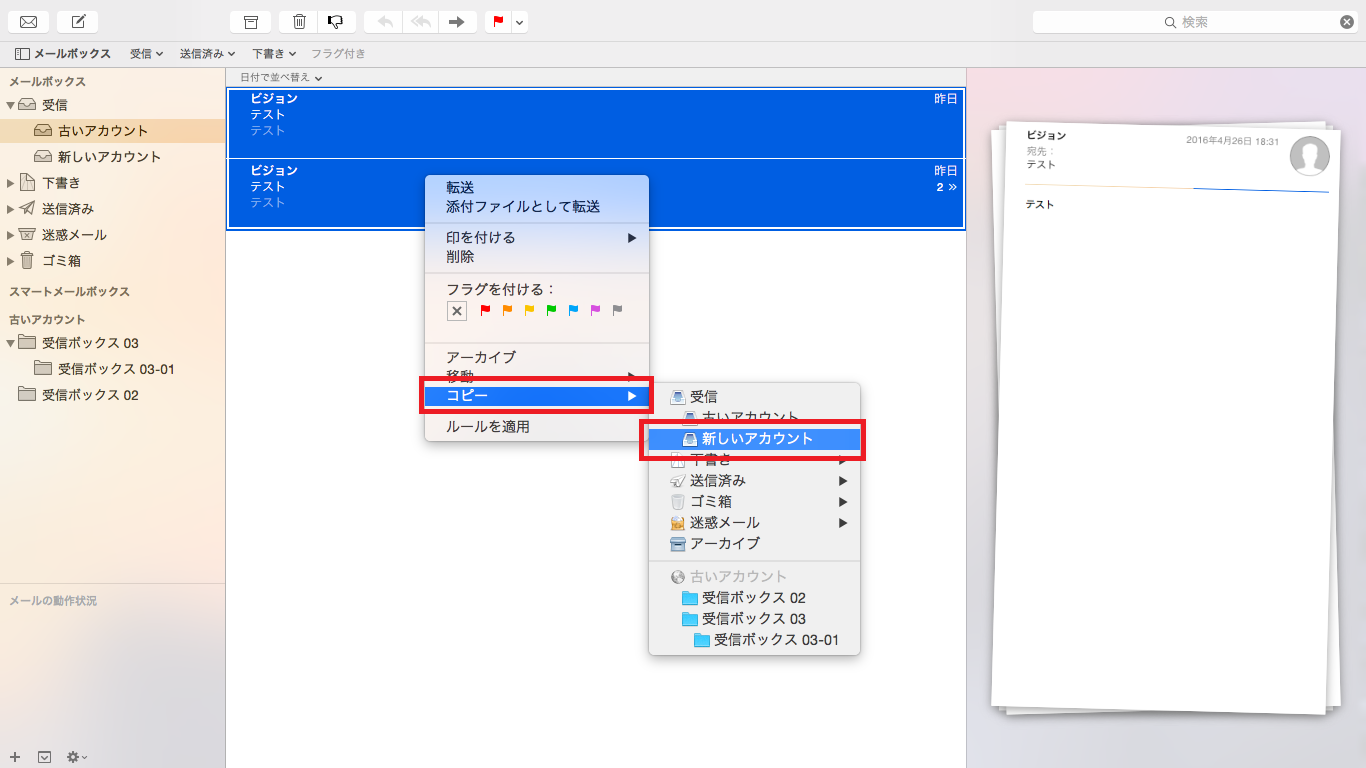Click the sidebar ゴミ箱 trash can icon
This screenshot has height=768, width=1366.
pos(27,260)
